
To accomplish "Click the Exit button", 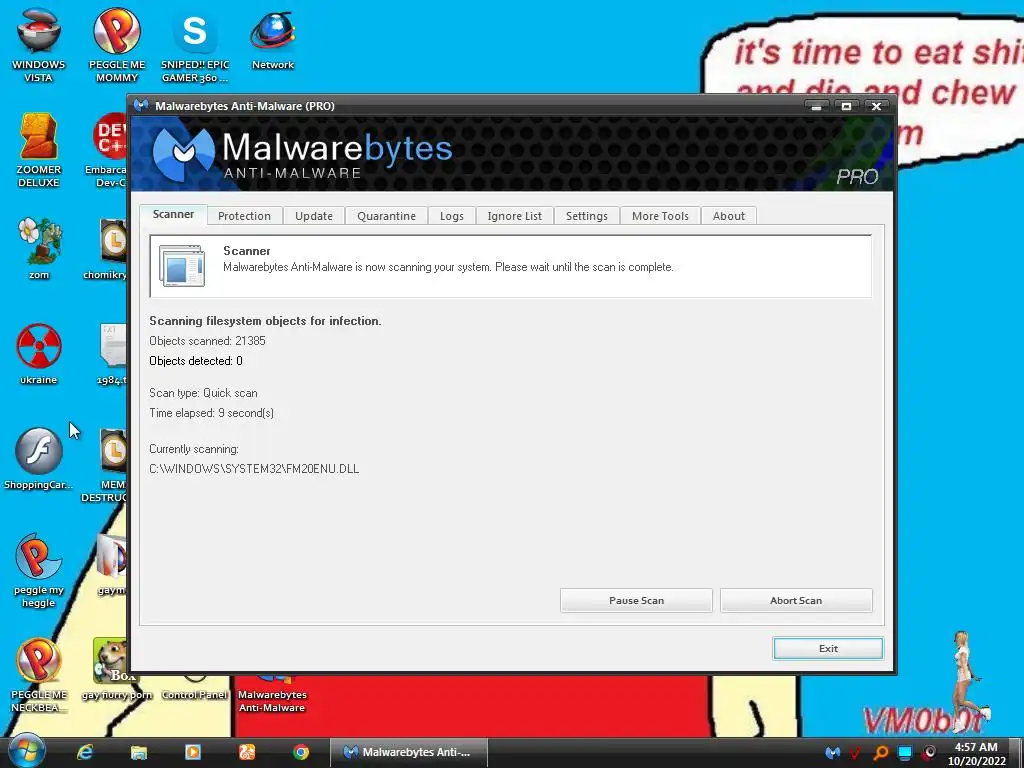I will [x=828, y=648].
